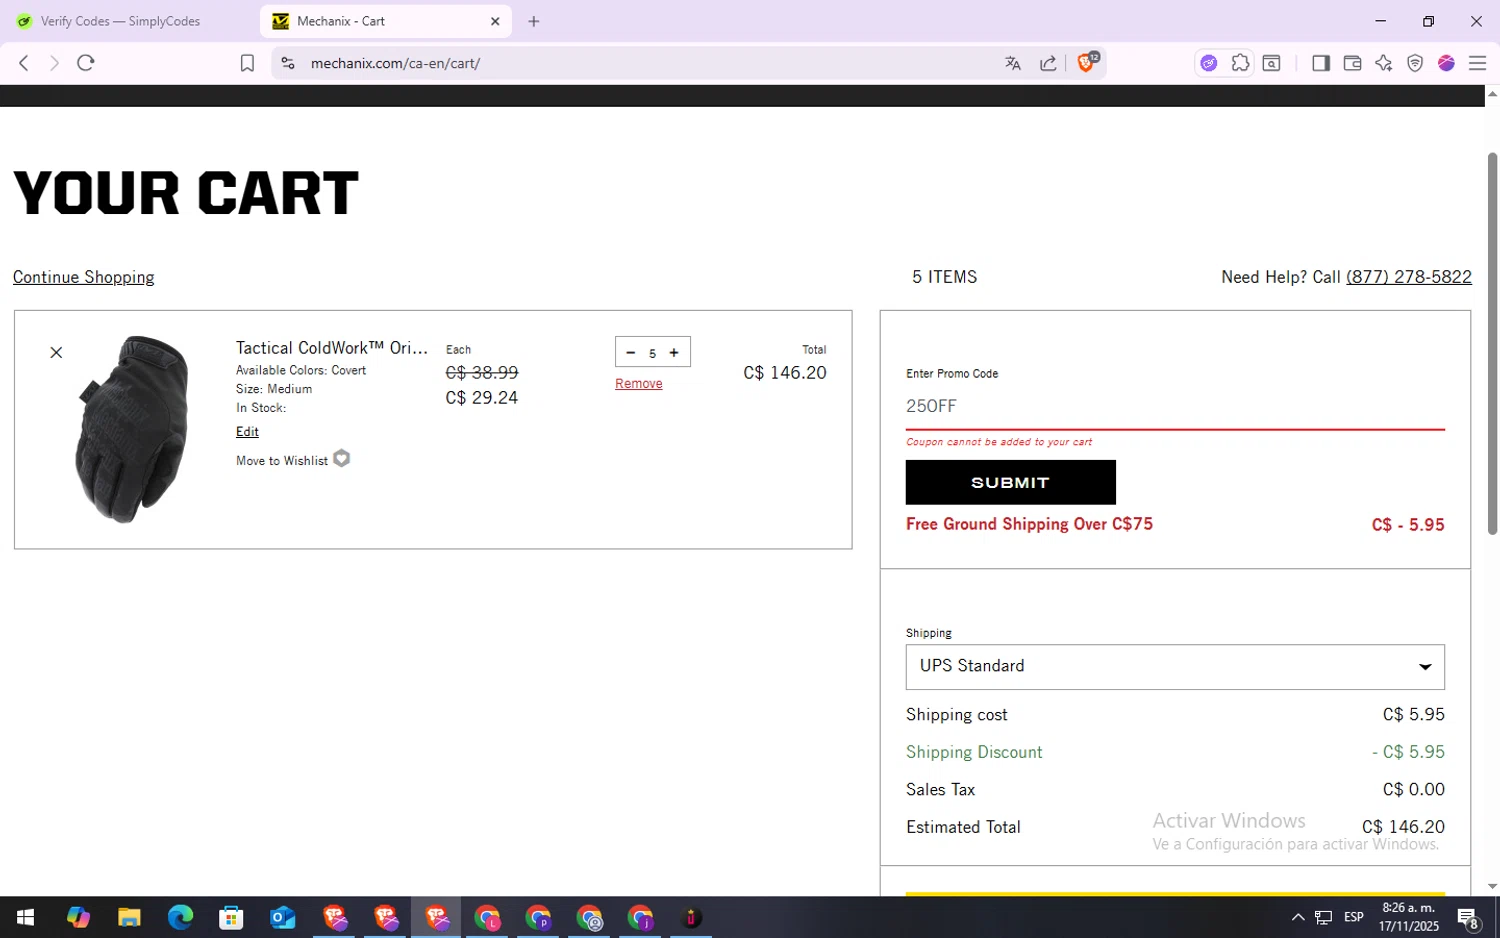This screenshot has width=1500, height=938.
Task: Decrease glove quantity with minus button
Action: point(630,352)
